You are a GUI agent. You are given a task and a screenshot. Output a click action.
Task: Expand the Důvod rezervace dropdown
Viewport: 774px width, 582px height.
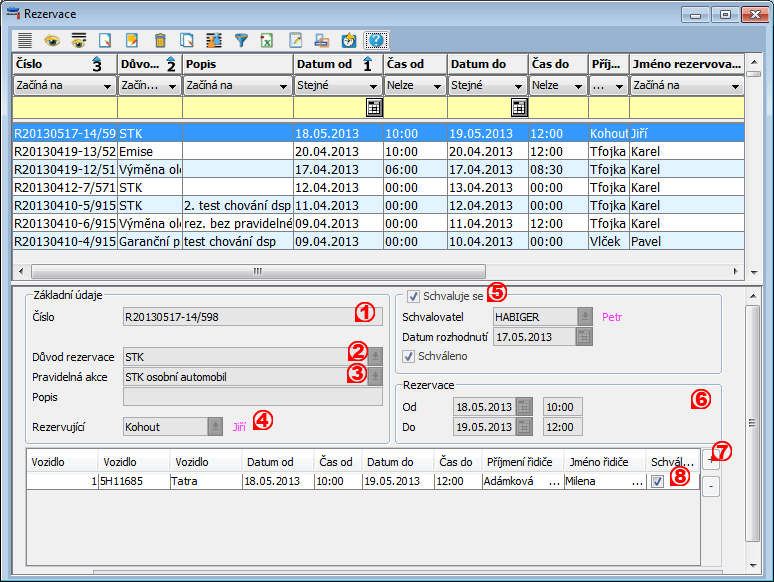(x=375, y=356)
